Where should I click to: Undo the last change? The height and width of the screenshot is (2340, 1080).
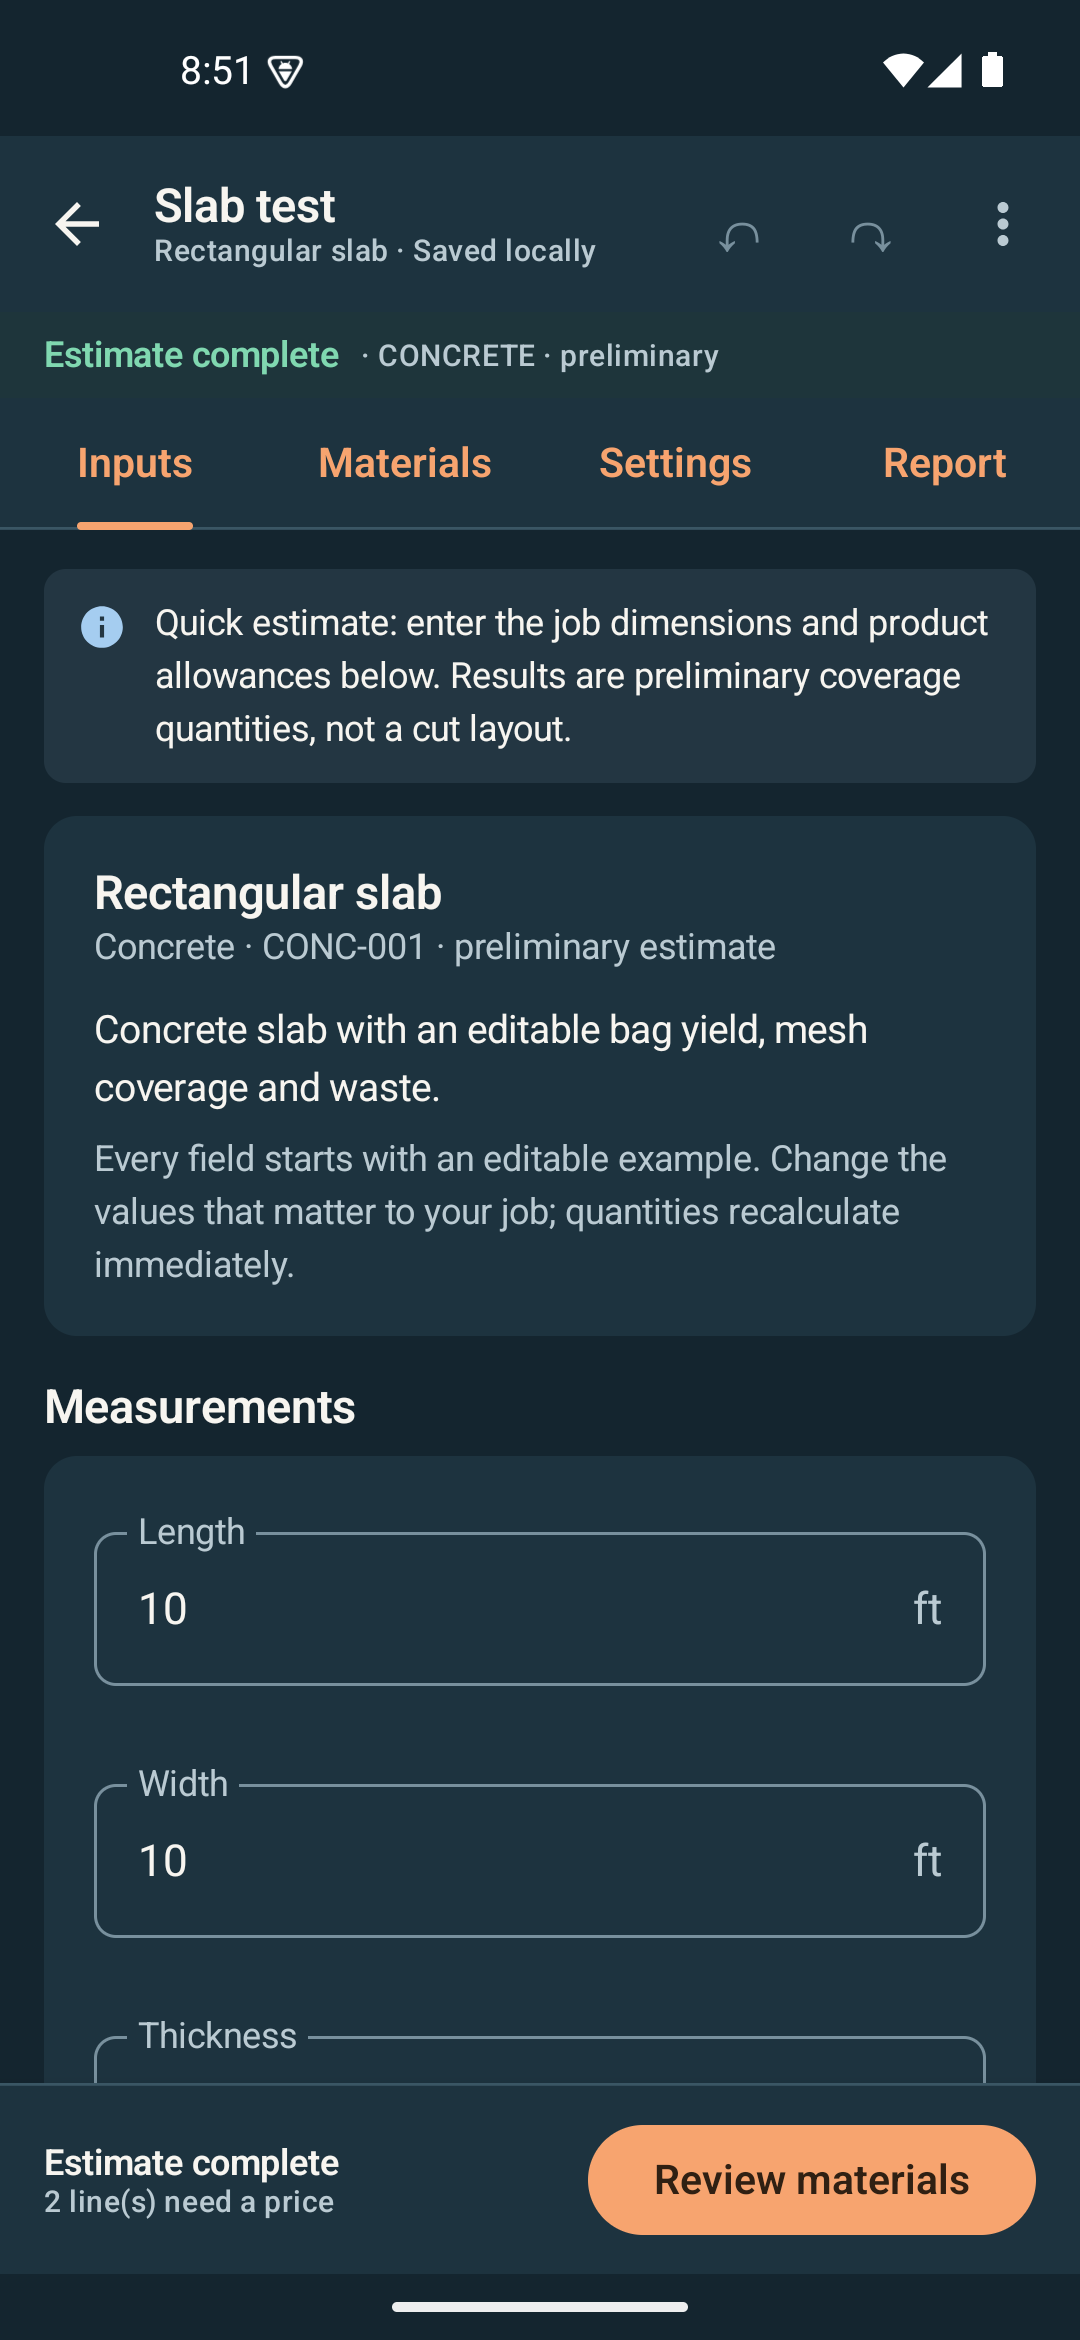click(x=739, y=236)
